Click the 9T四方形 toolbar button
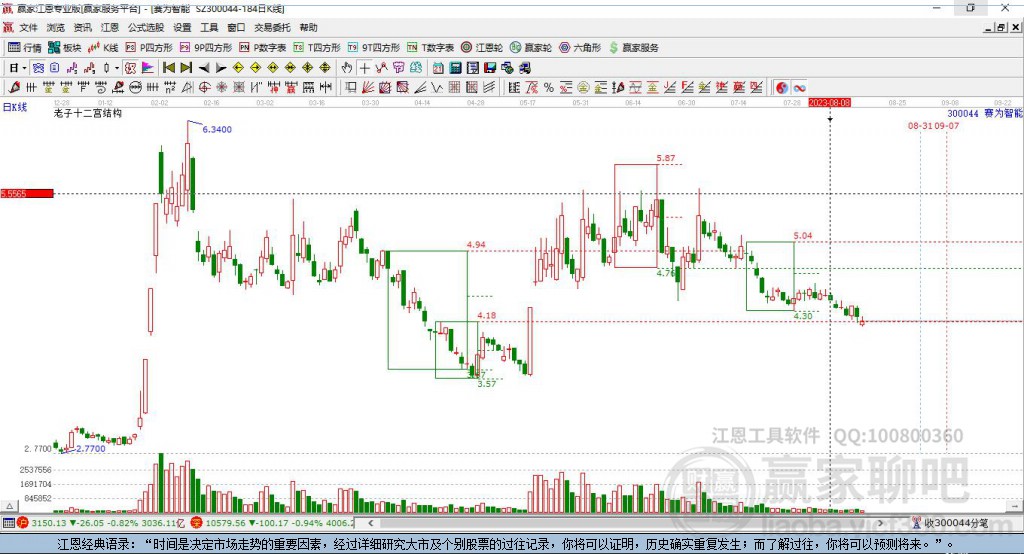The image size is (1024, 554). click(376, 47)
